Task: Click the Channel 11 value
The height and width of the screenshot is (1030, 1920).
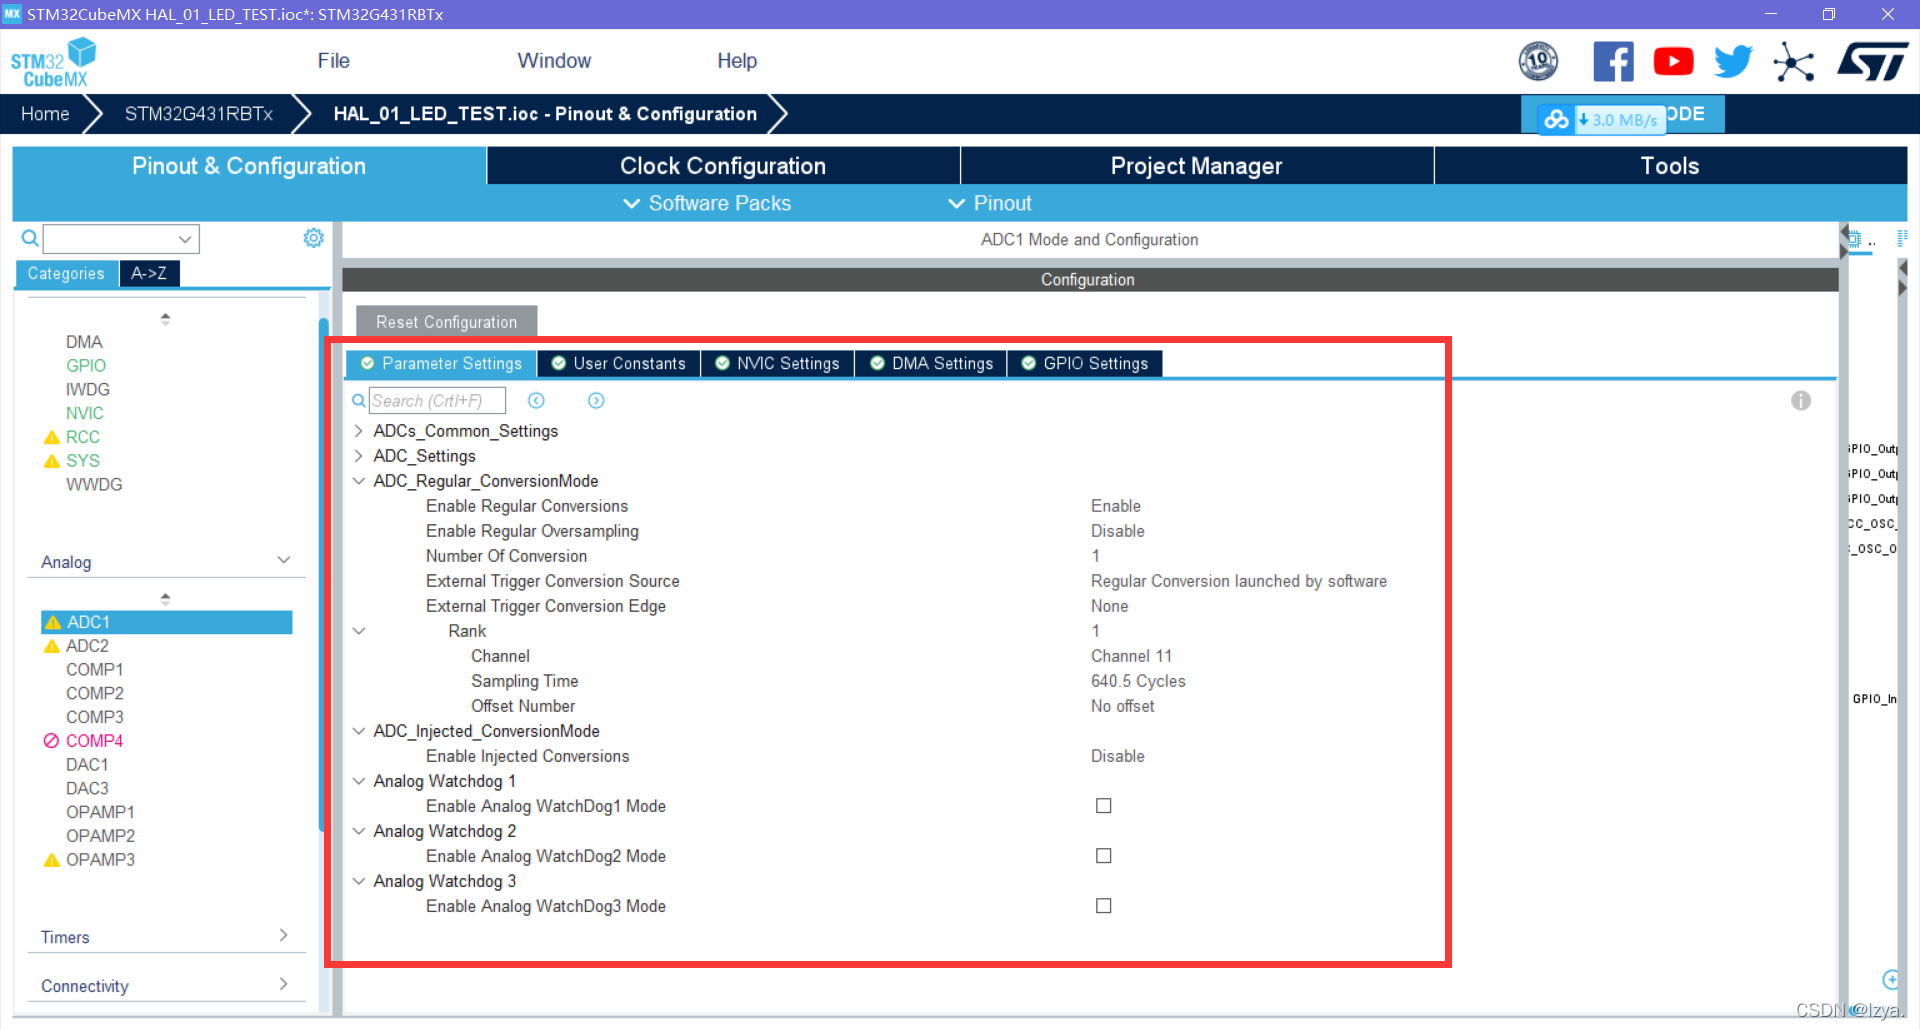Action: (x=1131, y=656)
